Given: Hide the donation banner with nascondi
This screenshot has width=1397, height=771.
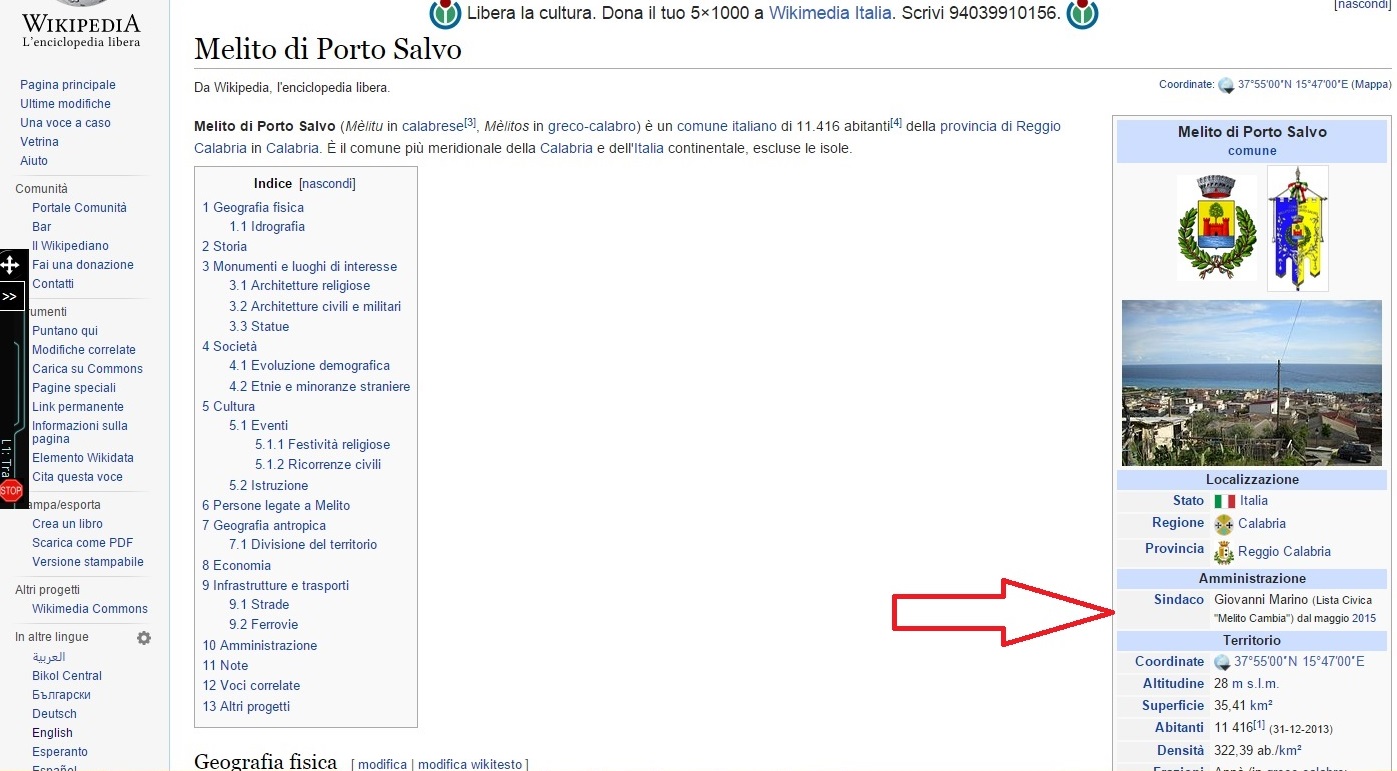Looking at the screenshot, I should [1361, 5].
